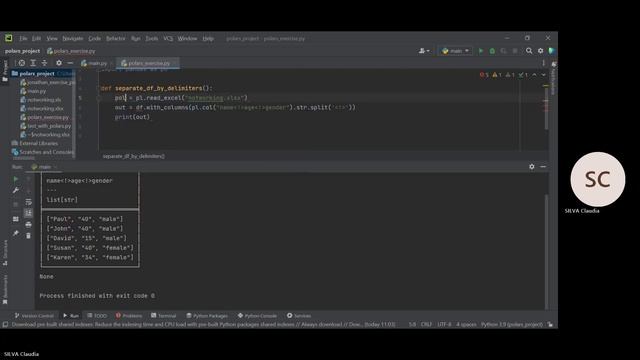Toggle the tool window quick access icon in the bottom-left
The width and height of the screenshot is (640, 360).
[x=5, y=324]
